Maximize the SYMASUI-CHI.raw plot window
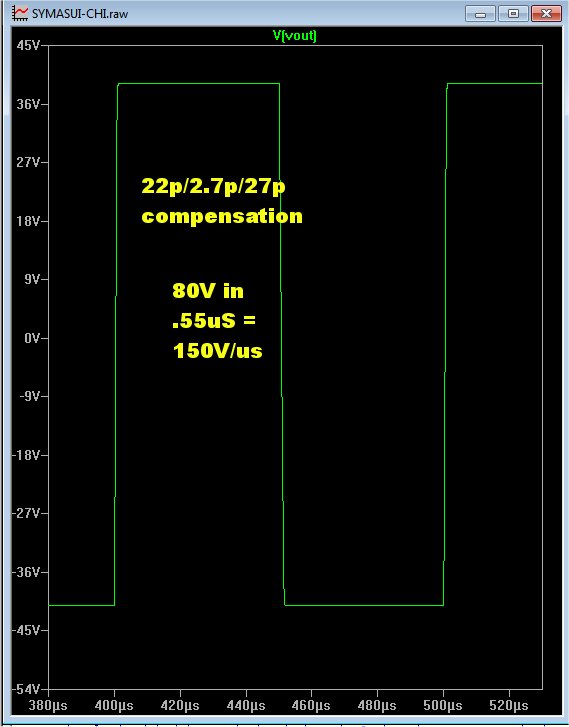The height and width of the screenshot is (727, 569). click(513, 13)
